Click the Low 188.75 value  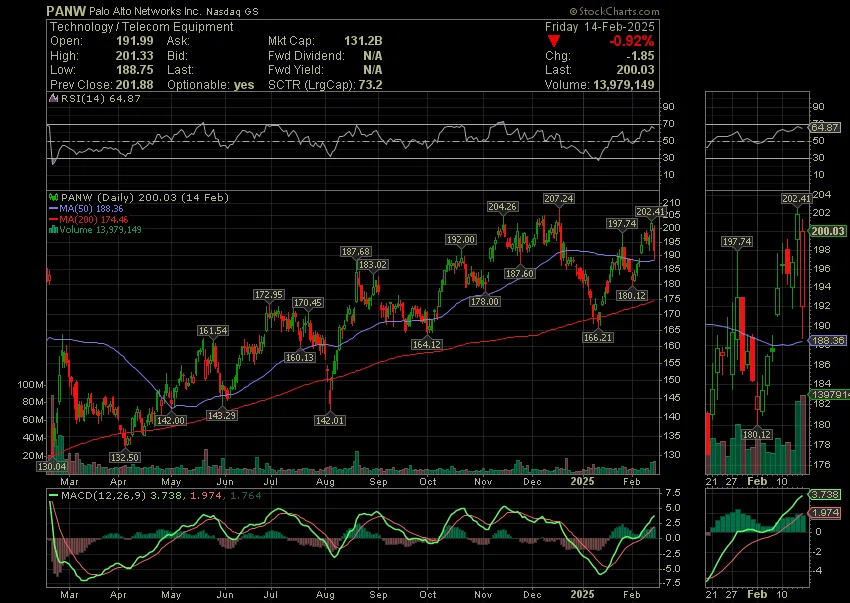click(134, 70)
